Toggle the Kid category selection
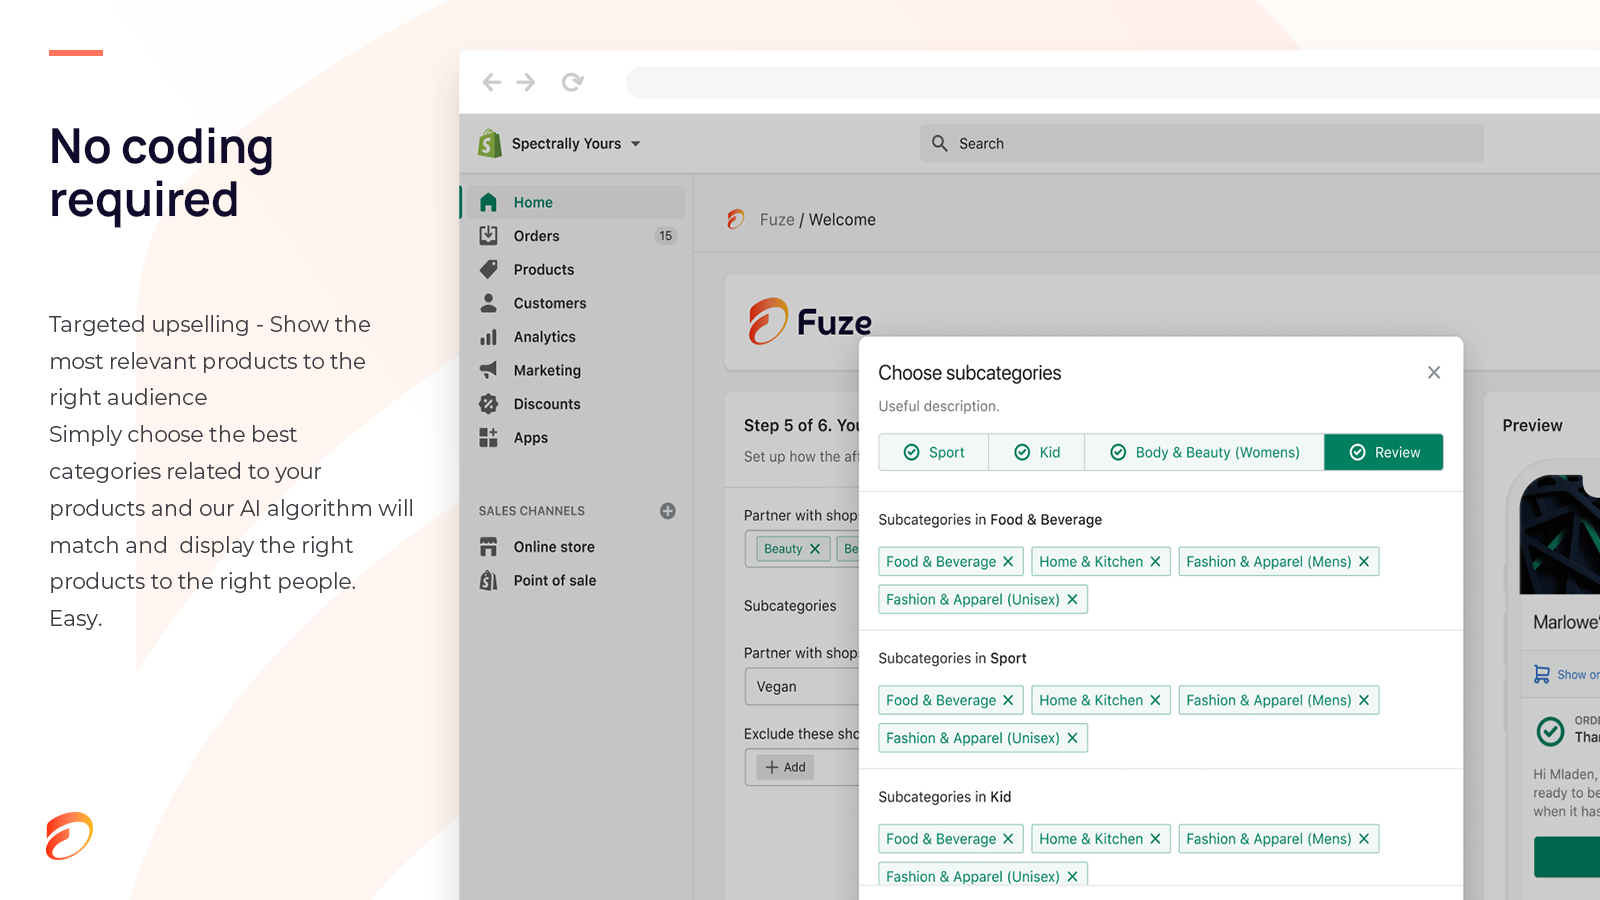The width and height of the screenshot is (1600, 900). 1036,452
